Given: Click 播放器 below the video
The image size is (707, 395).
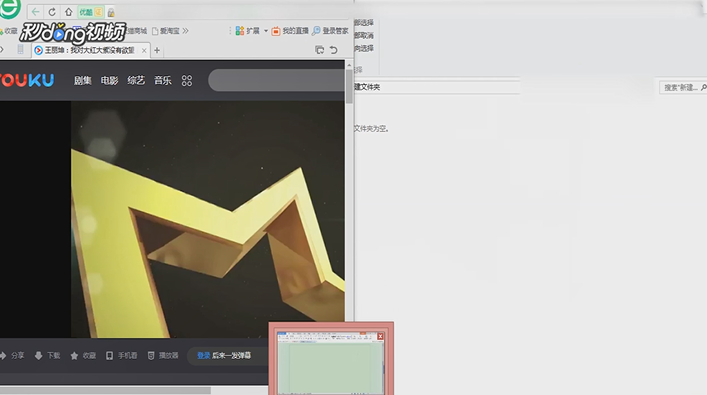Looking at the screenshot, I should [163, 355].
